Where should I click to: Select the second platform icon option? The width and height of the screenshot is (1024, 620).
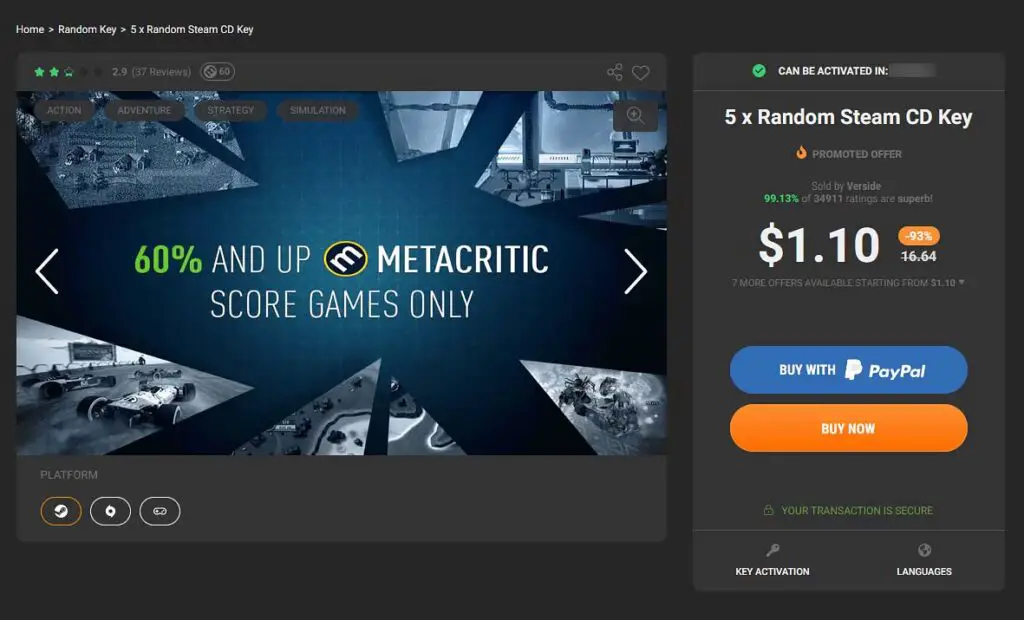click(x=110, y=511)
